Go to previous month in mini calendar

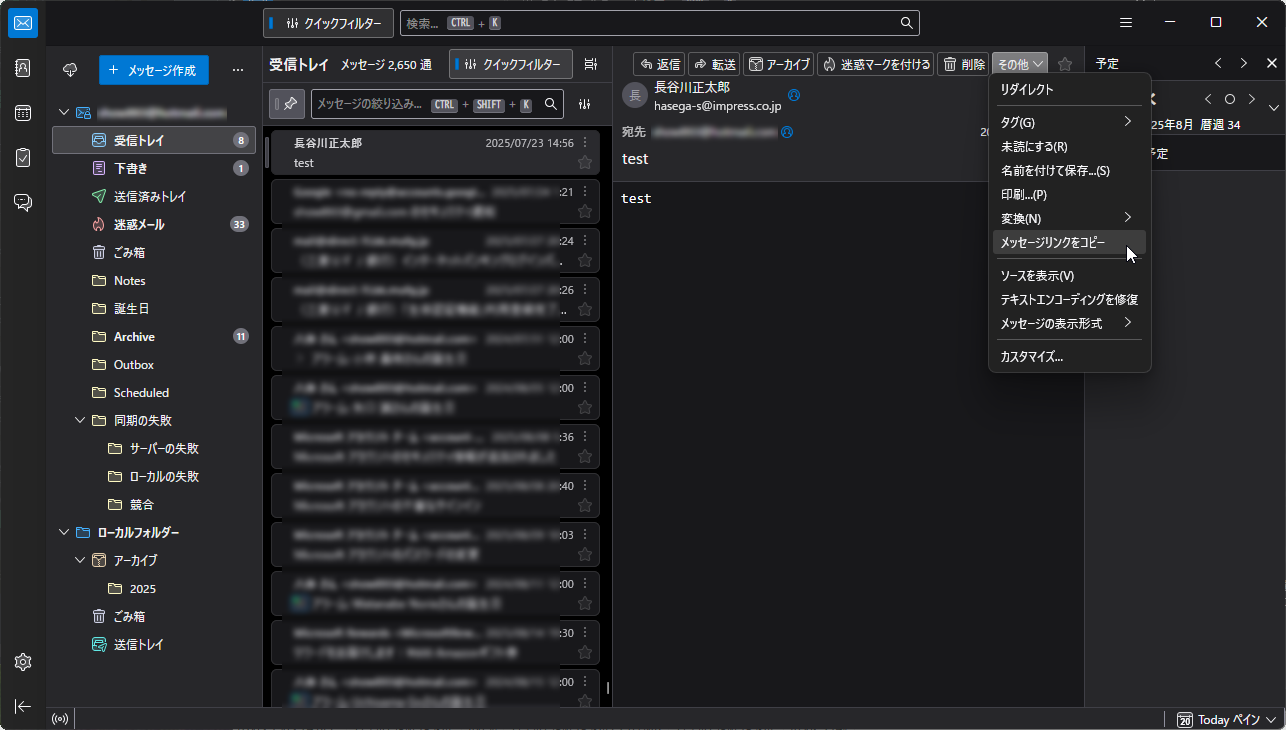(x=1208, y=99)
